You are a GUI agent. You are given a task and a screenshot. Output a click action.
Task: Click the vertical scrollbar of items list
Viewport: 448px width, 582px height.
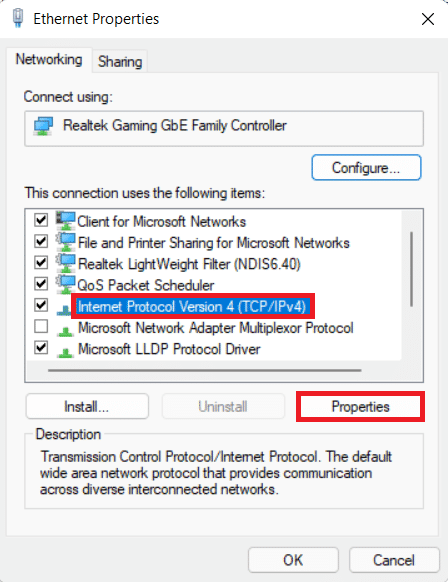[x=411, y=269]
